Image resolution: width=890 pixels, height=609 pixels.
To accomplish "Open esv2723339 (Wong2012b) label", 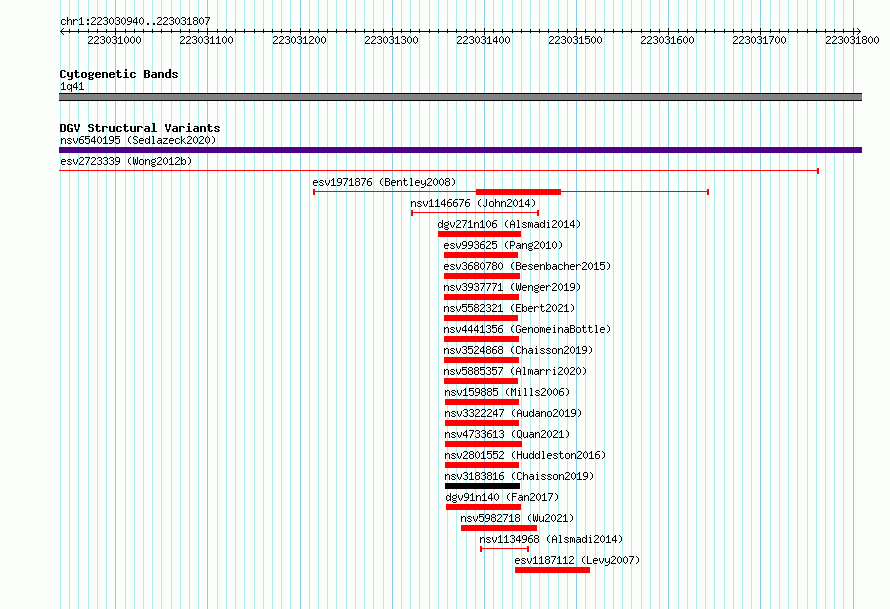I will click(126, 161).
